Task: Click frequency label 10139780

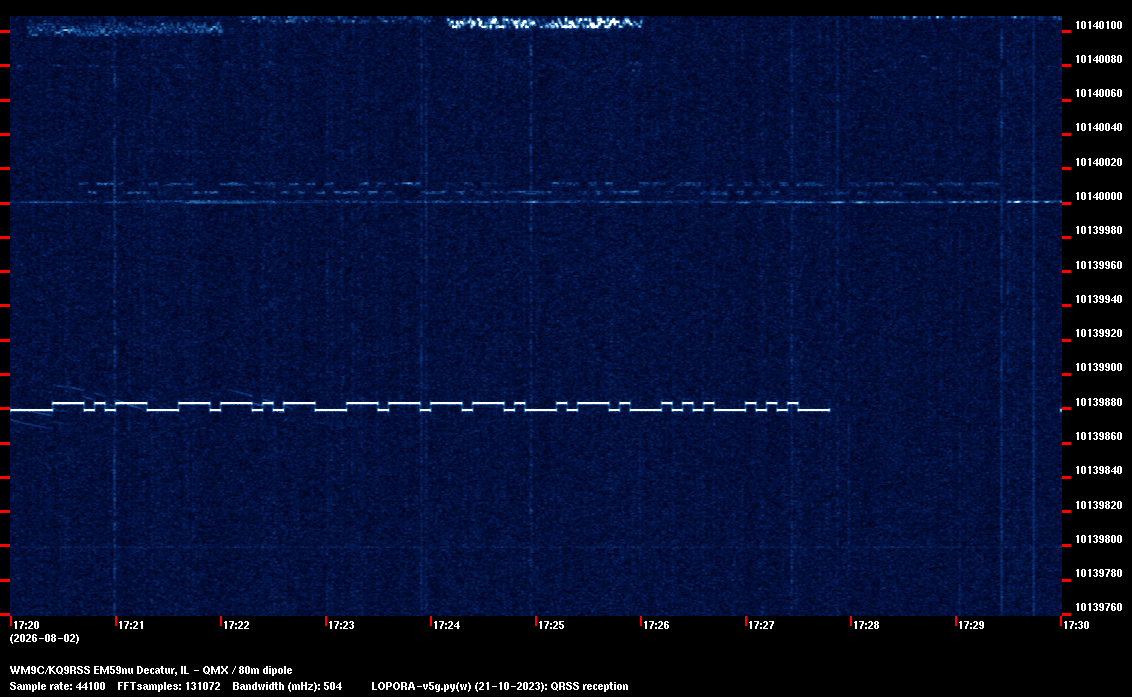Action: point(1099,573)
